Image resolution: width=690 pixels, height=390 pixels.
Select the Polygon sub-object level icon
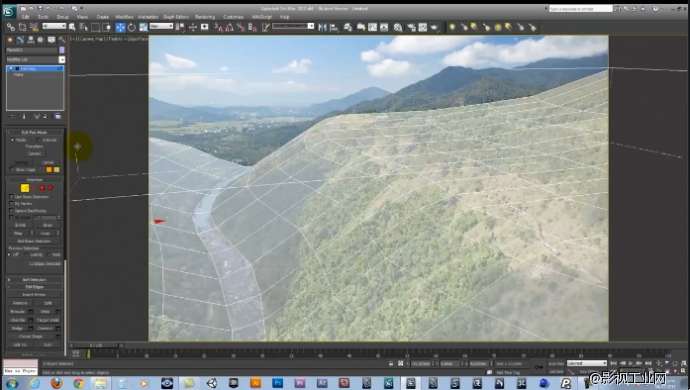point(42,188)
